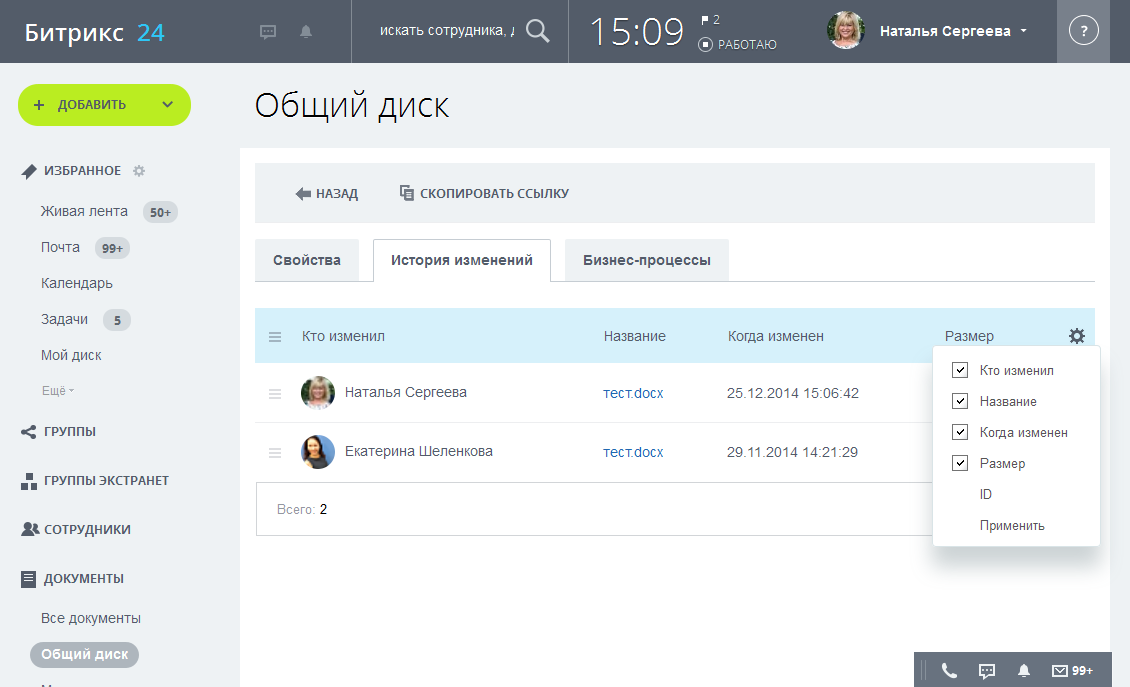This screenshot has width=1130, height=687.
Task: Click the table settings gear icon
Action: pyautogui.click(x=1076, y=336)
